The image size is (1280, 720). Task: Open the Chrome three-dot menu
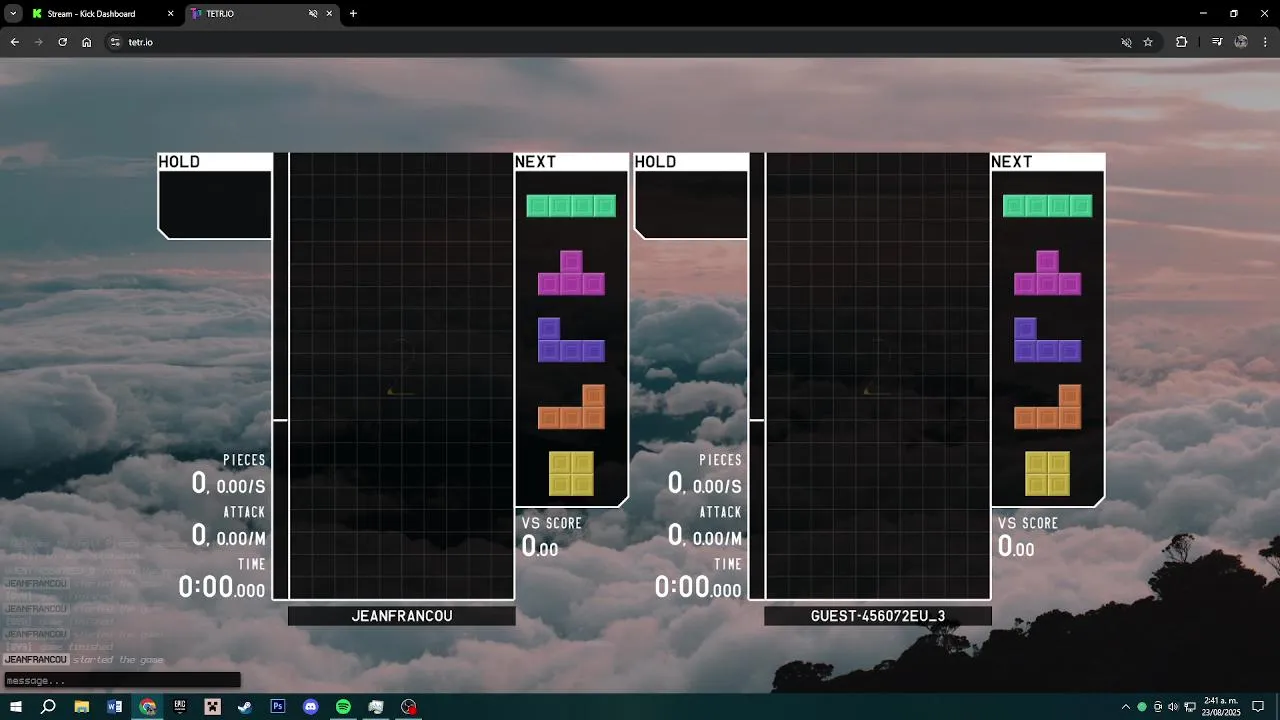click(1266, 42)
